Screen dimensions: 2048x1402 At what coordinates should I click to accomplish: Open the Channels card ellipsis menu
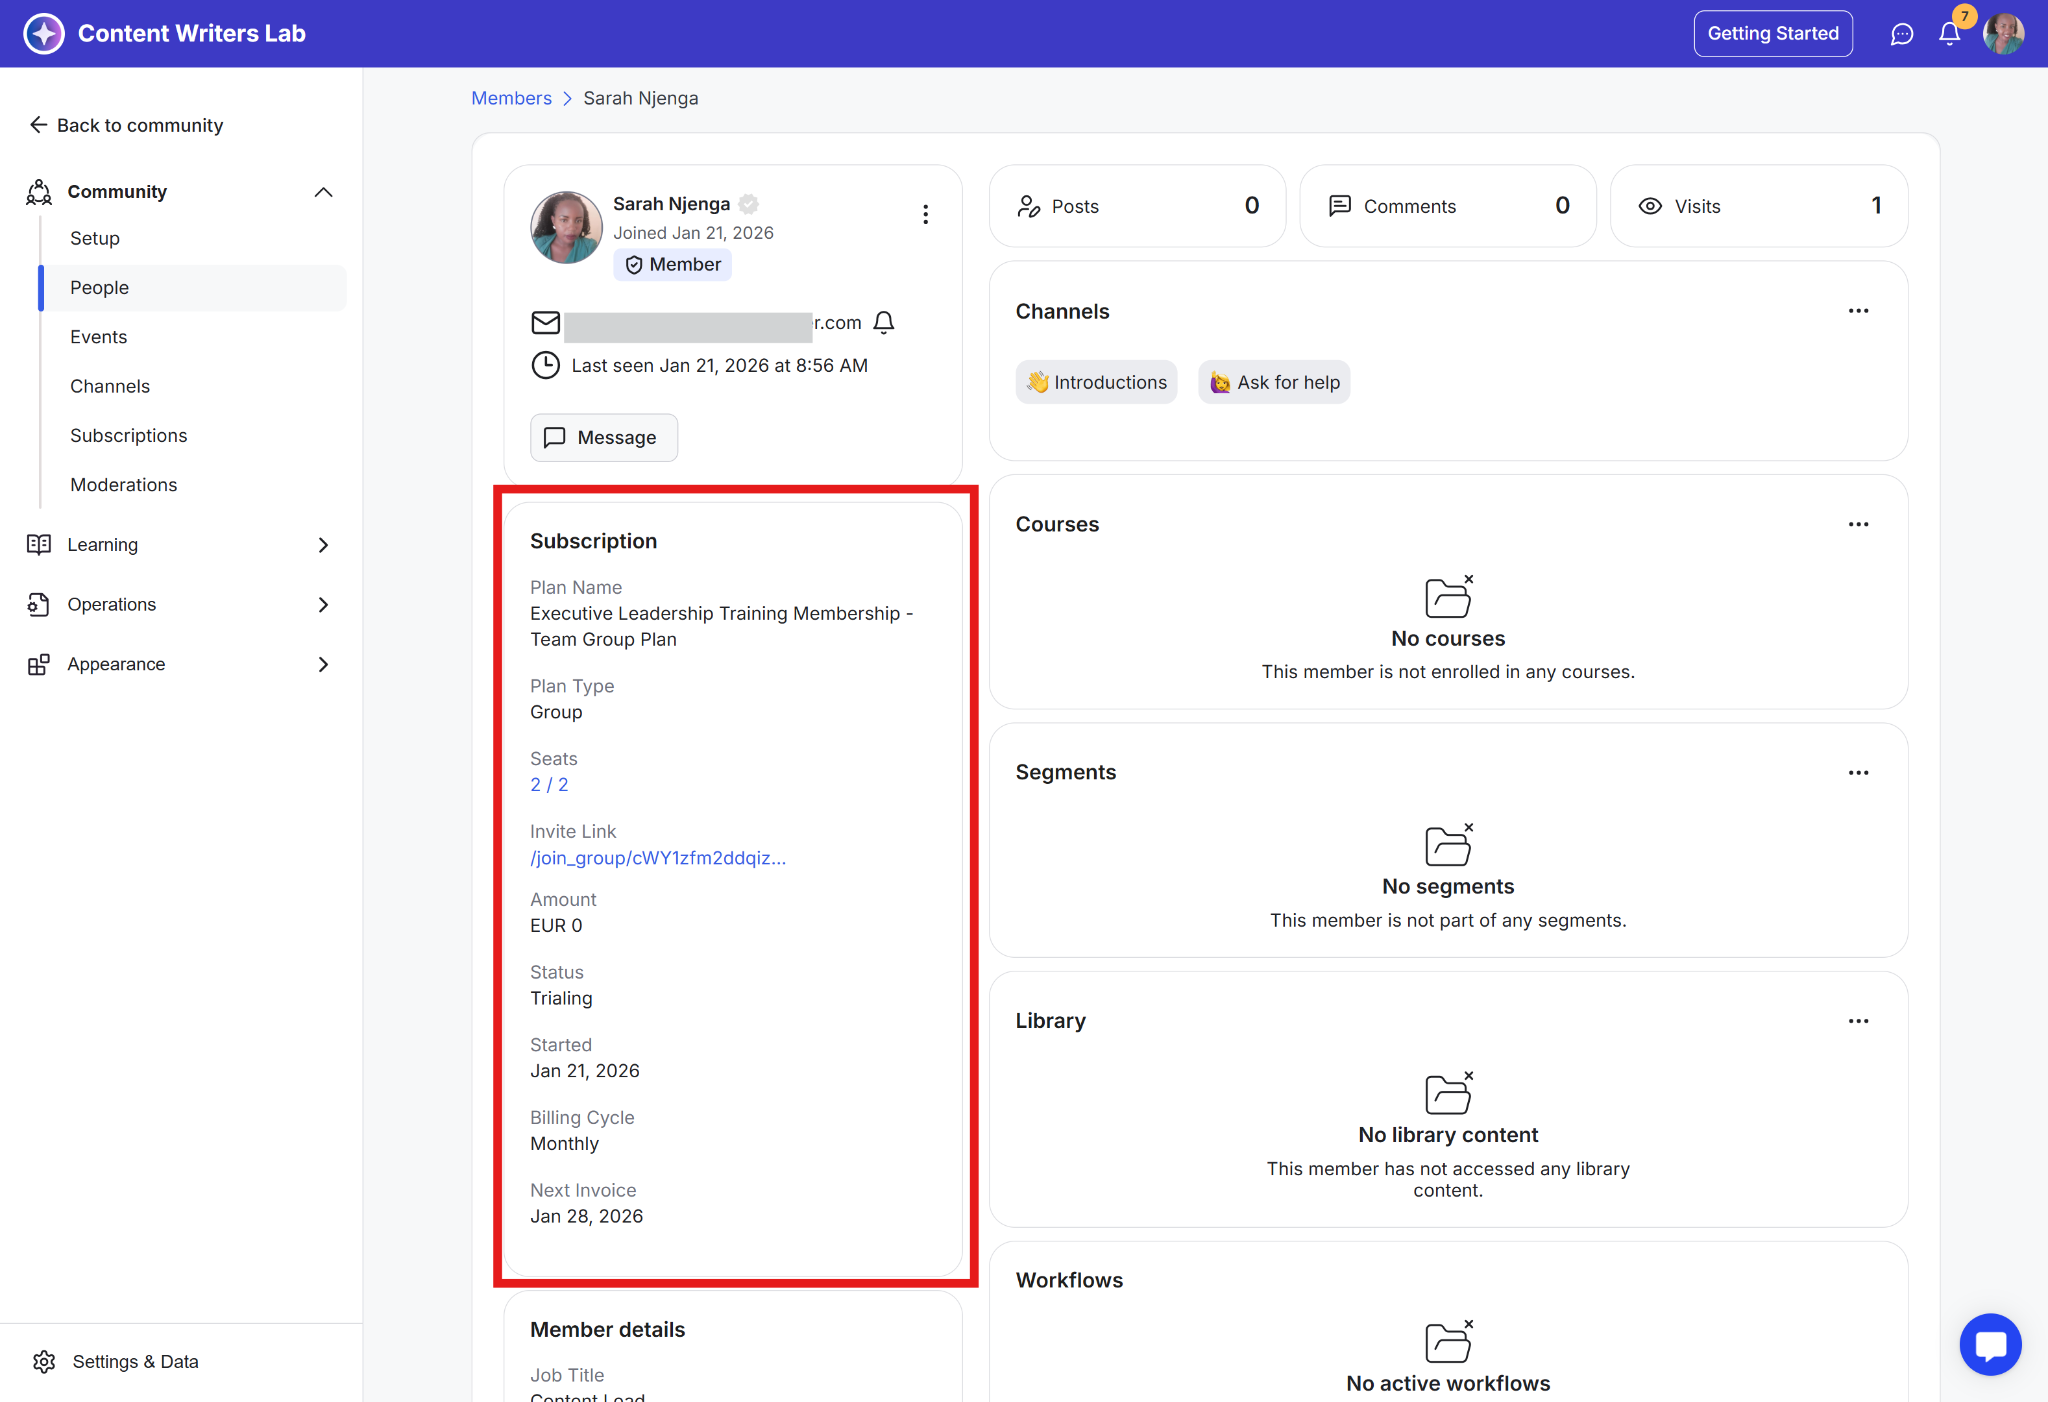coord(1858,311)
